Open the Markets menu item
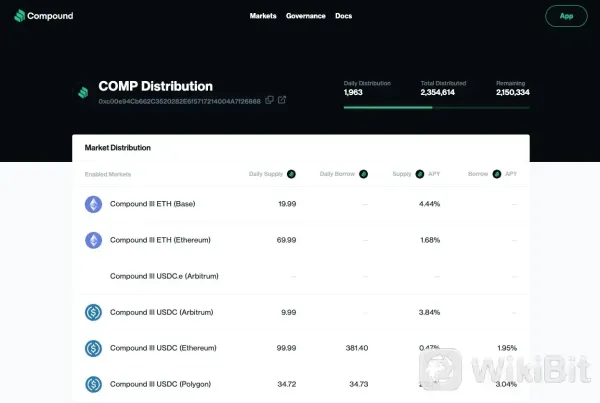 coord(263,16)
